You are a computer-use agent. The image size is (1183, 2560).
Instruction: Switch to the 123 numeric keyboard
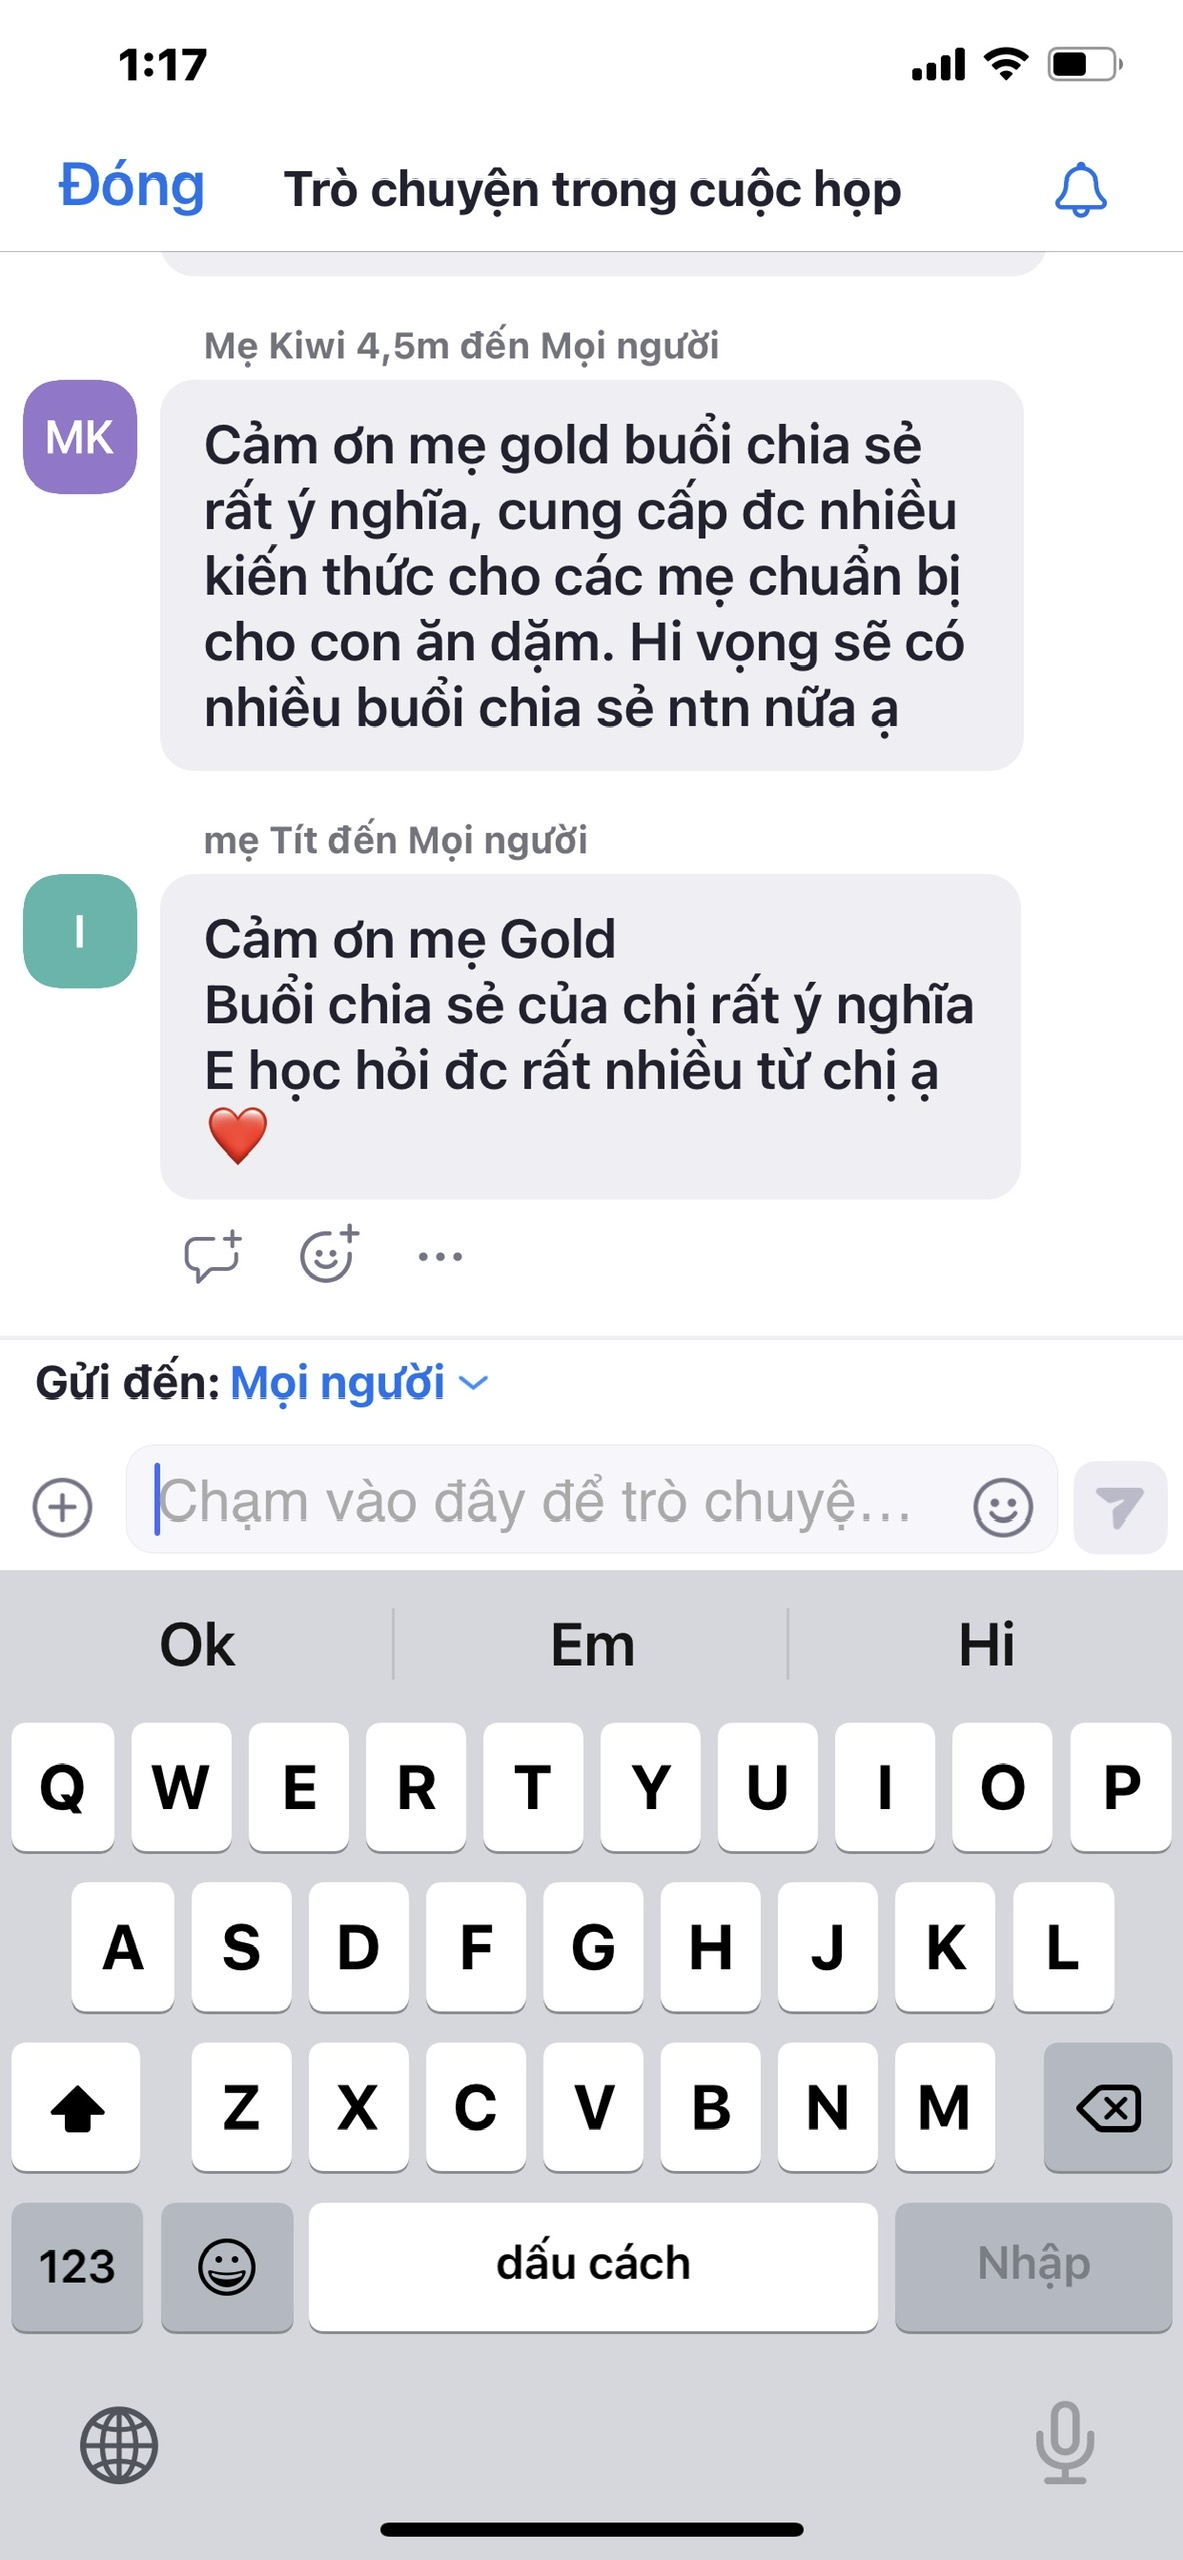(x=77, y=2266)
